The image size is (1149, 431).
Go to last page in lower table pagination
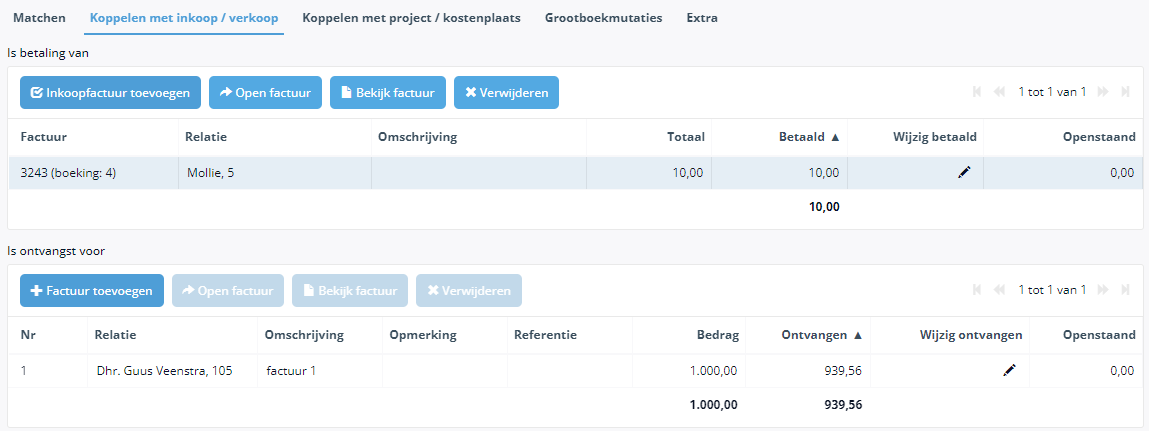[x=1126, y=290]
